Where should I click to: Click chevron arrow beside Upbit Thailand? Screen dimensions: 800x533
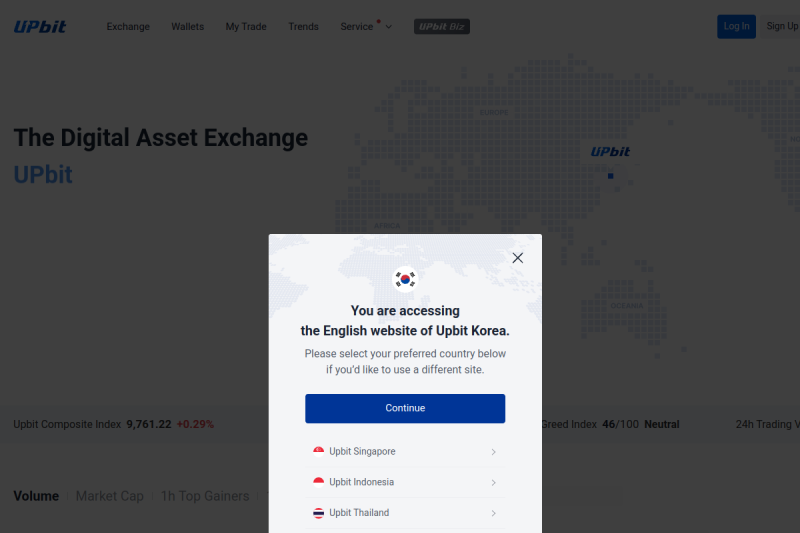coord(493,513)
